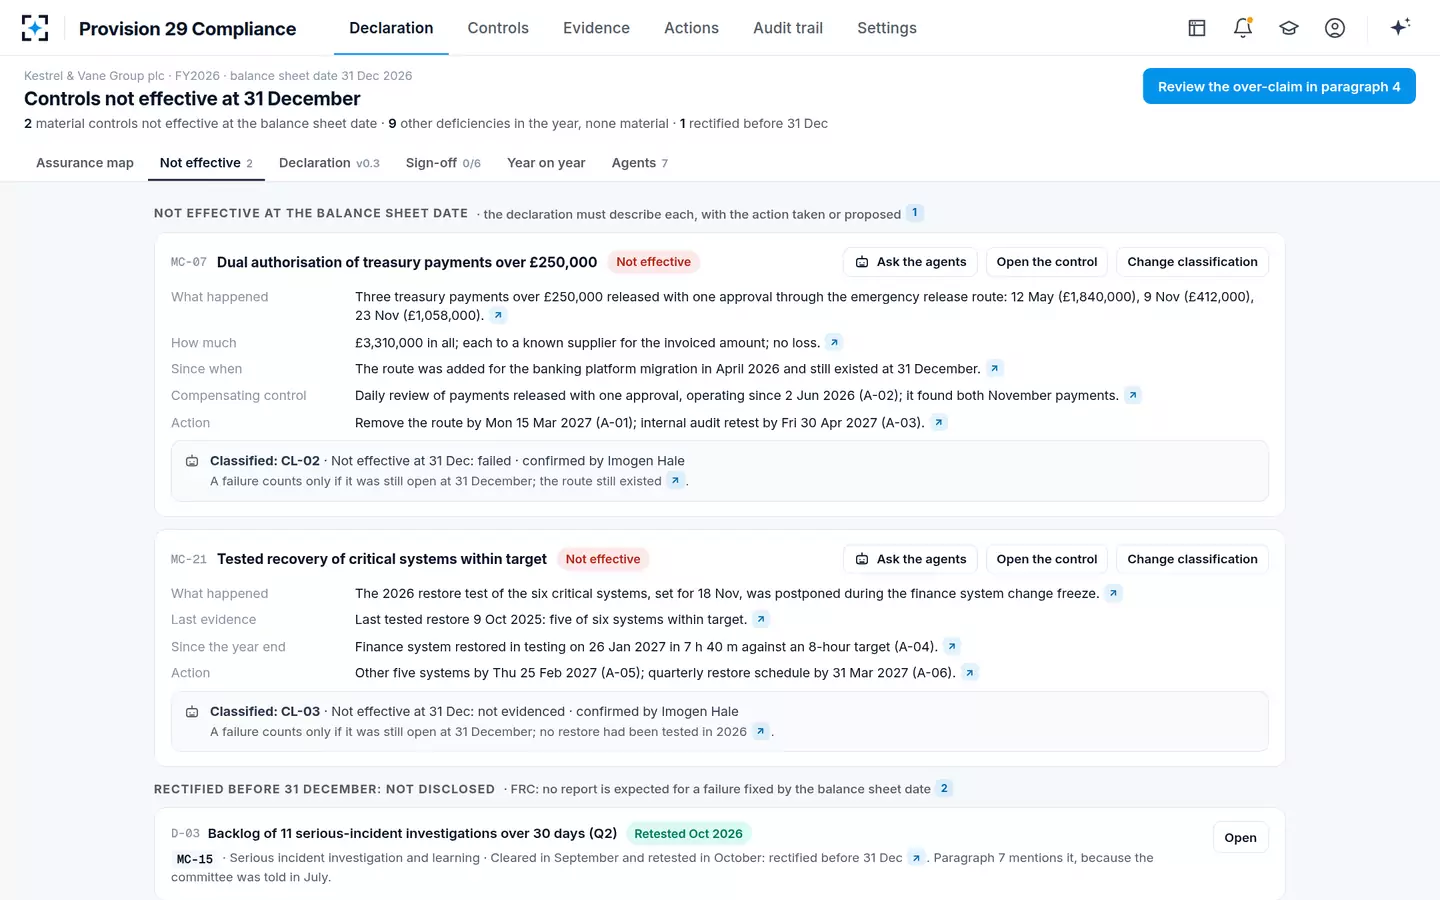Change classification of MC-21
The image size is (1440, 900).
click(x=1192, y=559)
